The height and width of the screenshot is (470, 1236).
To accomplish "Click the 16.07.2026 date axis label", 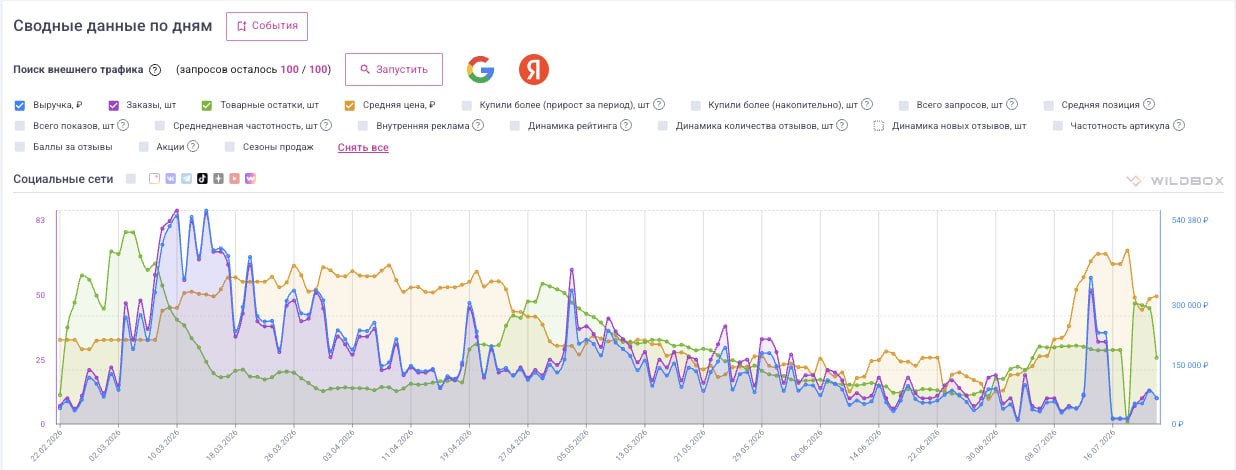I will (1100, 444).
